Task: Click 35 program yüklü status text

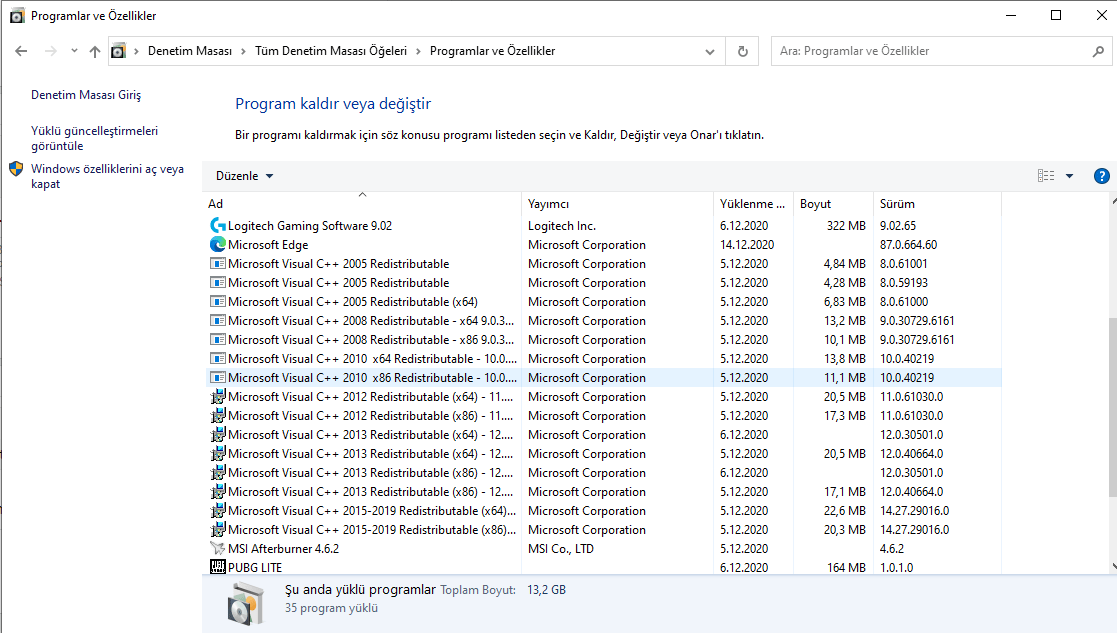Action: pos(331,608)
